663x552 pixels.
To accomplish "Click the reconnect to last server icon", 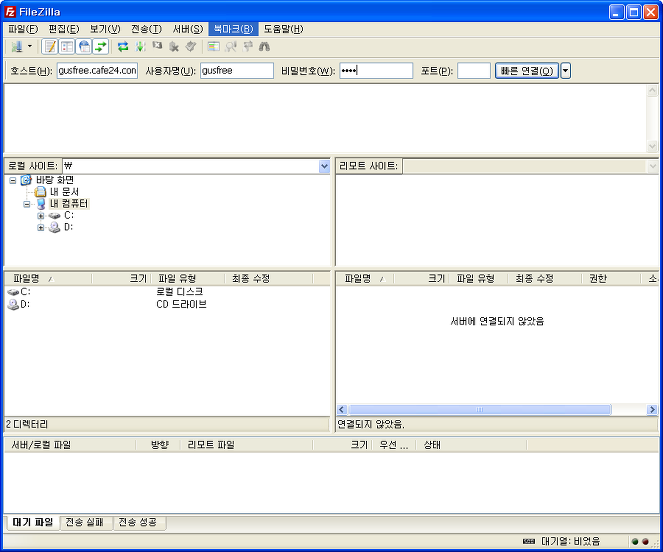I will click(x=191, y=47).
